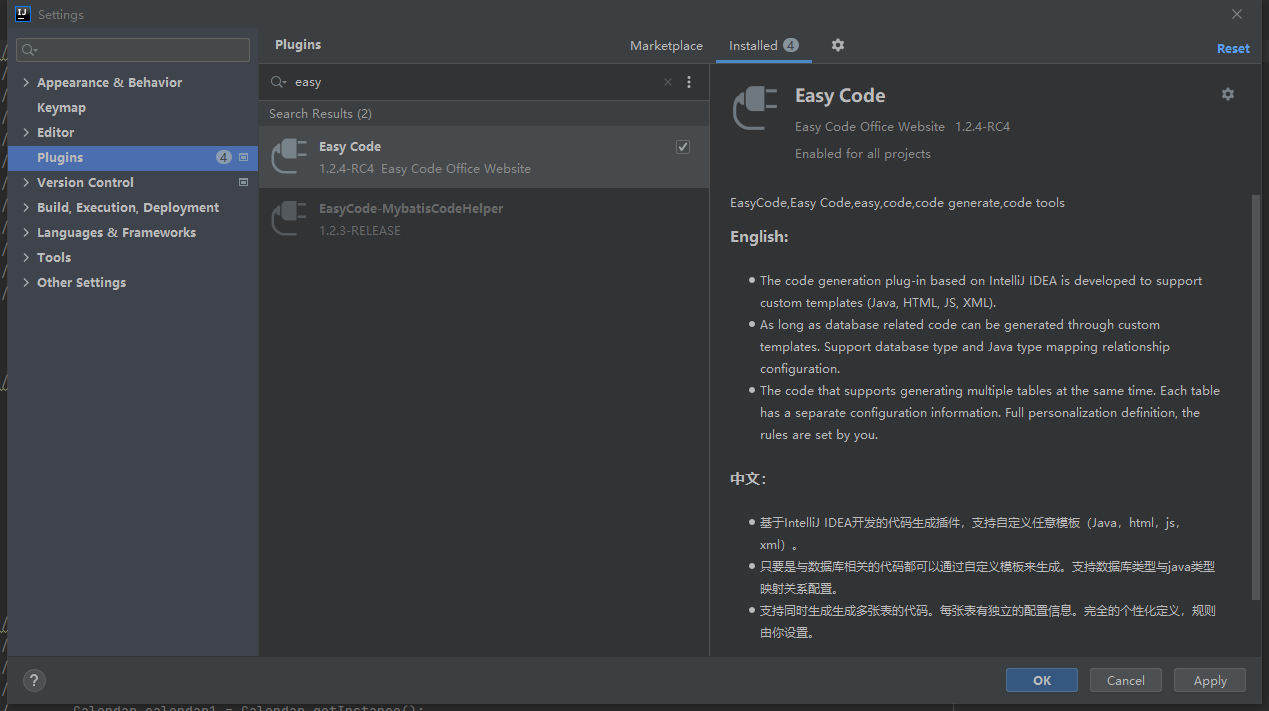The height and width of the screenshot is (711, 1269).
Task: Click the search icon in the settings search box
Action: click(x=31, y=50)
